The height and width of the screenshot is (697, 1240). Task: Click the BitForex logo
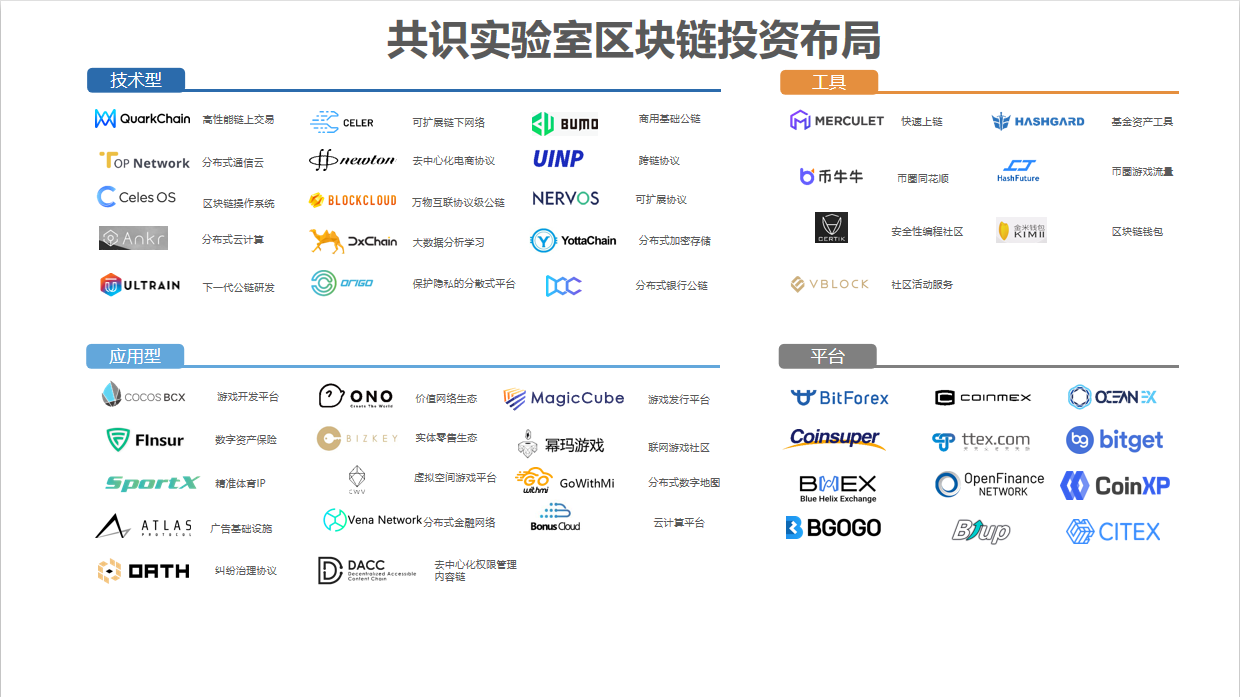839,397
